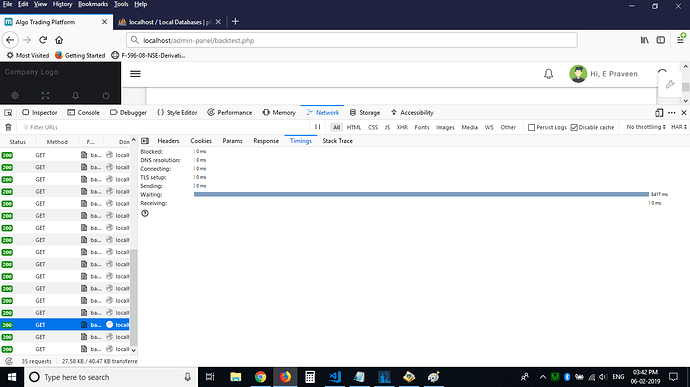Open notifications bell near Hi, E Praveen
Image resolution: width=690 pixels, height=387 pixels.
tap(548, 74)
